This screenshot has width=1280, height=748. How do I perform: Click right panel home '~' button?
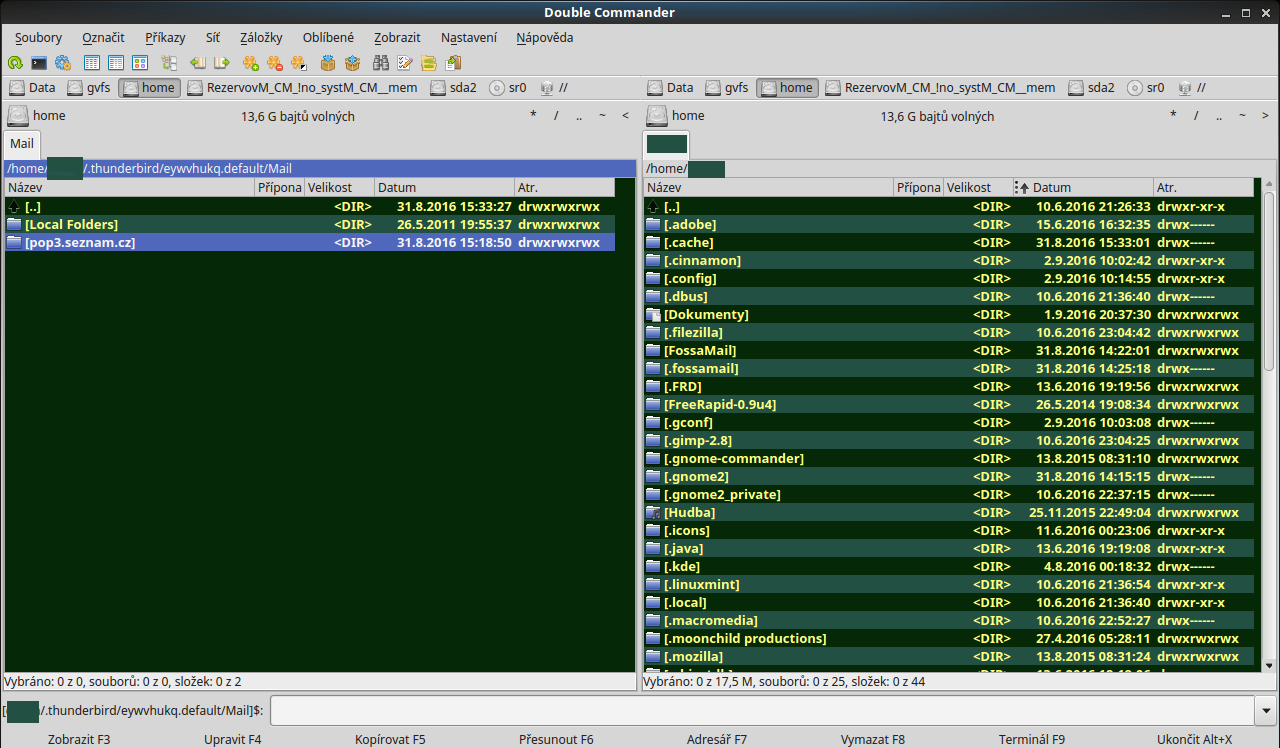click(1241, 116)
